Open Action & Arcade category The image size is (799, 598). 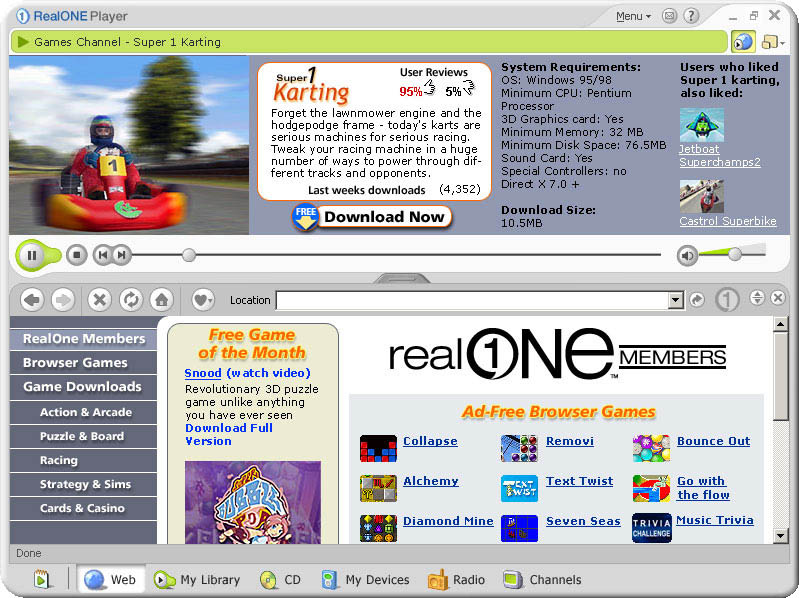tap(83, 412)
